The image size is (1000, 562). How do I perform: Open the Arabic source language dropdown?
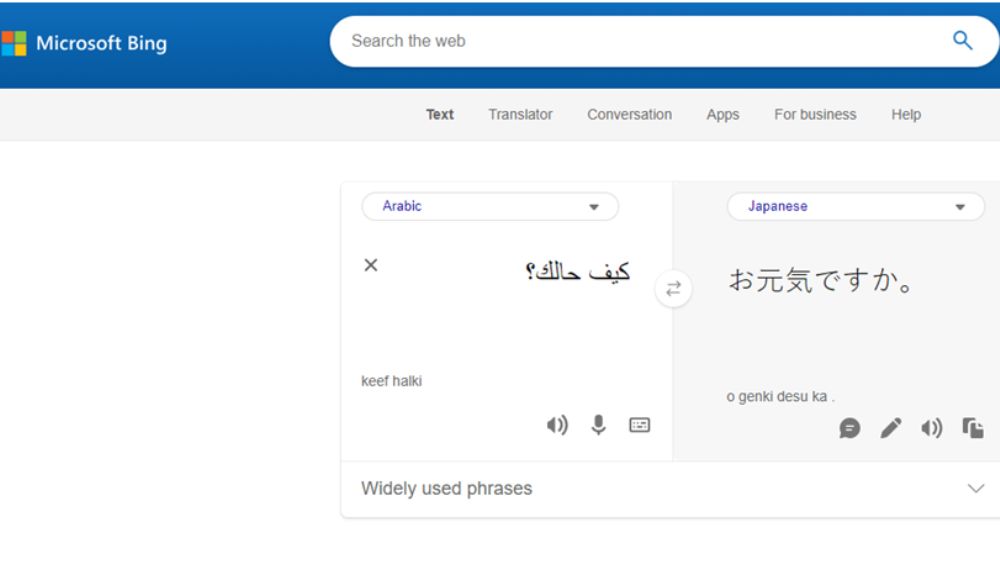pyautogui.click(x=490, y=206)
